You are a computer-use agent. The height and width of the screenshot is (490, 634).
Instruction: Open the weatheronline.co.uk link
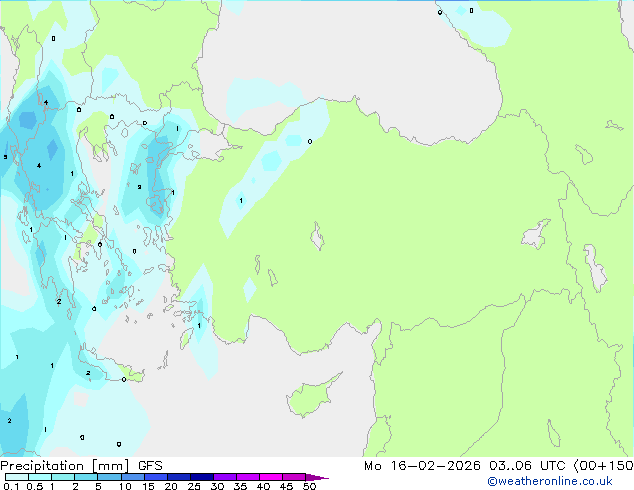(550, 481)
